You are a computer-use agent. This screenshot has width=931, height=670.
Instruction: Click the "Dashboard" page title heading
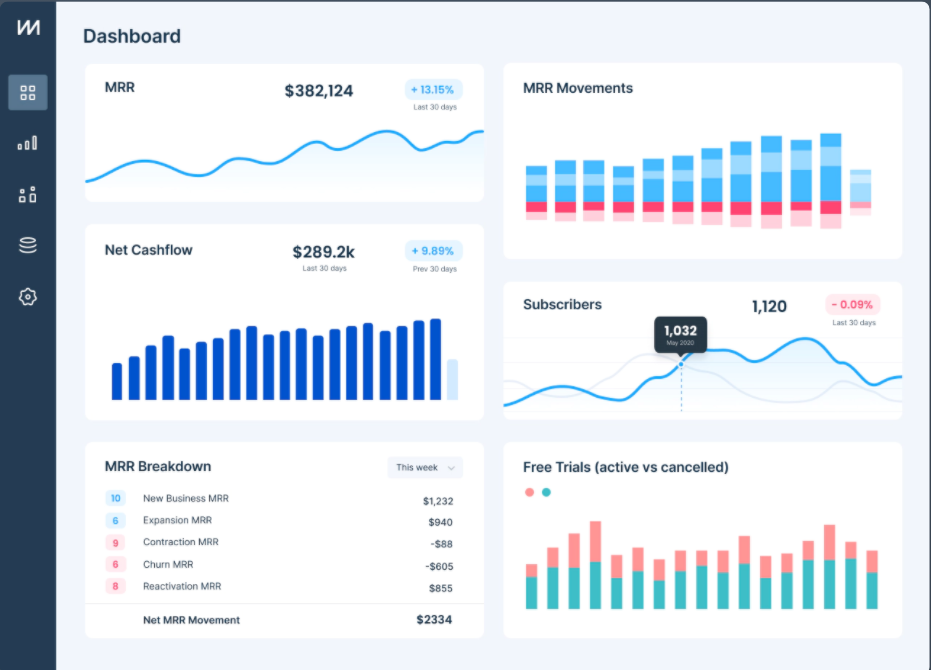point(131,35)
